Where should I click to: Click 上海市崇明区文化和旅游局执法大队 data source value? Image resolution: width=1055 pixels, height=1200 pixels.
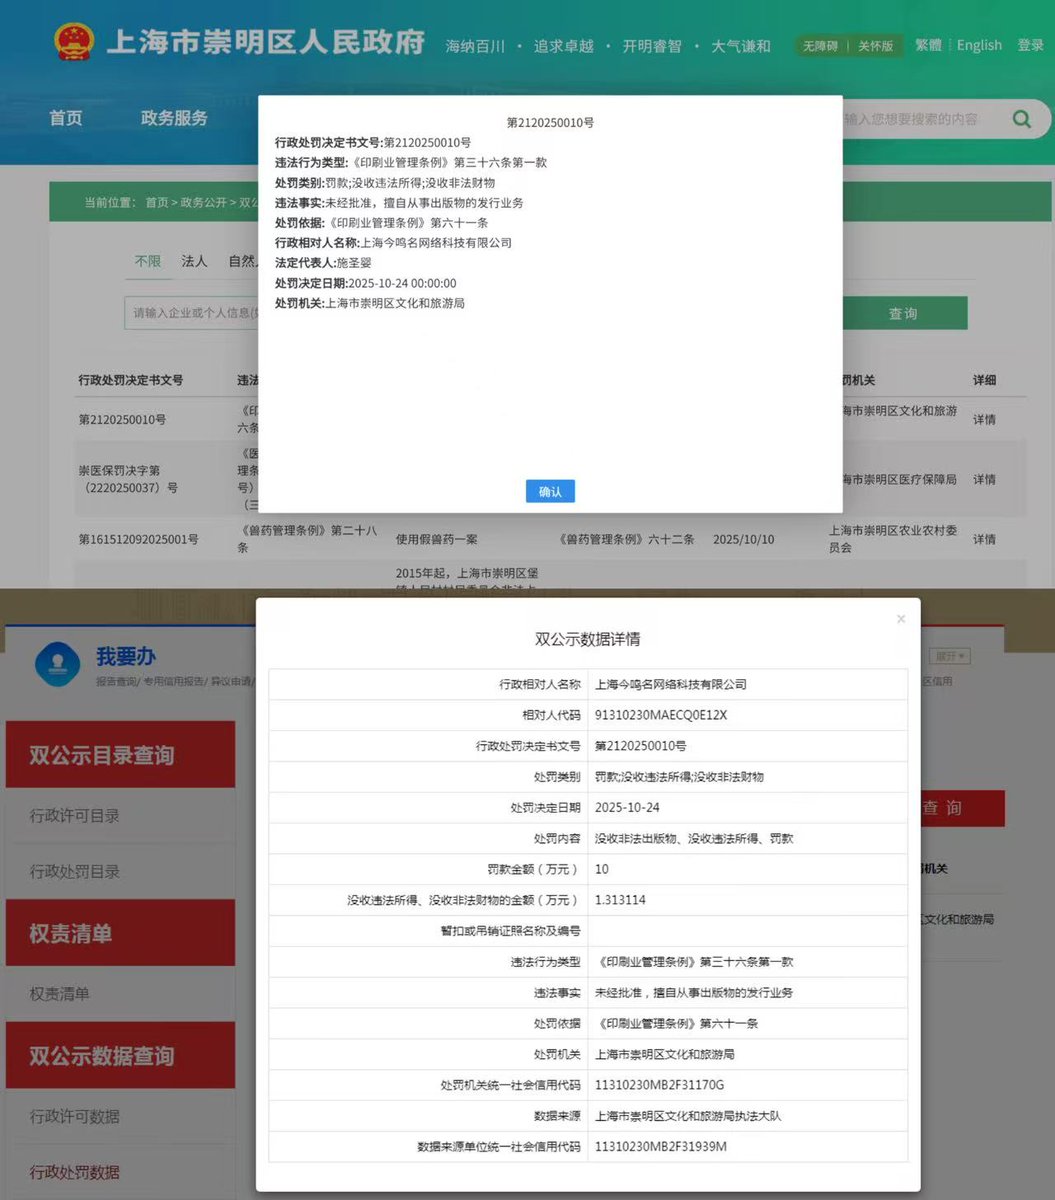click(688, 1116)
